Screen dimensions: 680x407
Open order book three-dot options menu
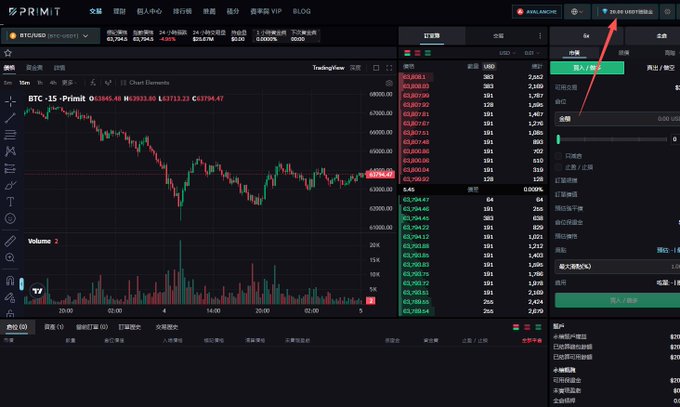tap(540, 36)
